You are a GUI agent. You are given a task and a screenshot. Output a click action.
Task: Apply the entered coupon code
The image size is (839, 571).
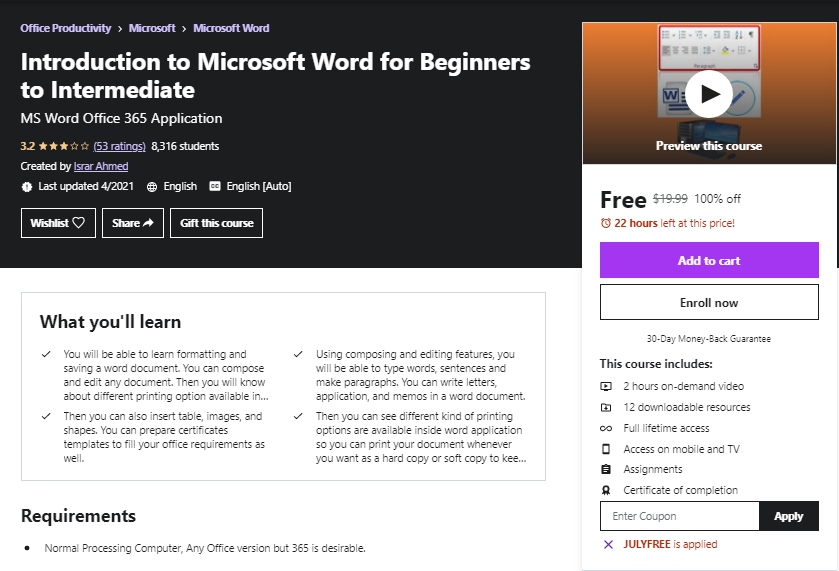coord(788,516)
